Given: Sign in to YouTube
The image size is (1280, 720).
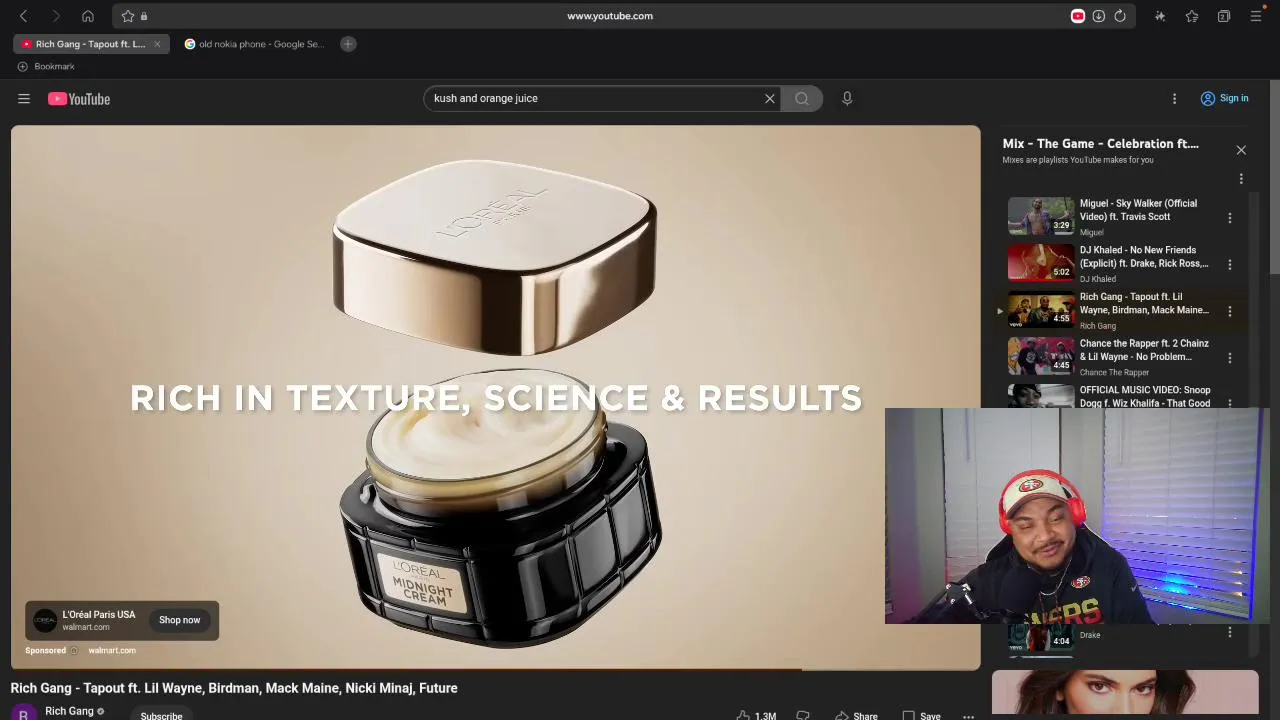Looking at the screenshot, I should click(x=1225, y=98).
